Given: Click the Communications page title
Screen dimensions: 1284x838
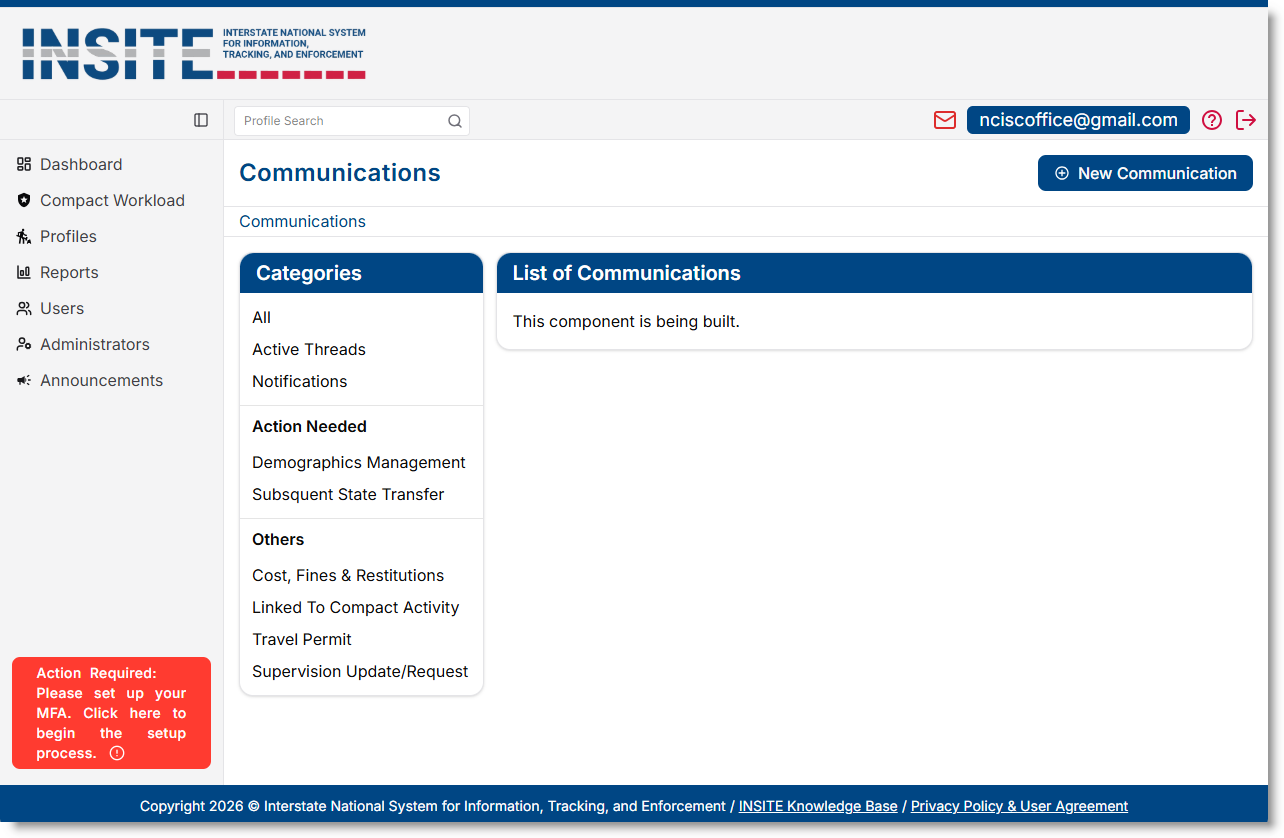Looking at the screenshot, I should pyautogui.click(x=340, y=173).
